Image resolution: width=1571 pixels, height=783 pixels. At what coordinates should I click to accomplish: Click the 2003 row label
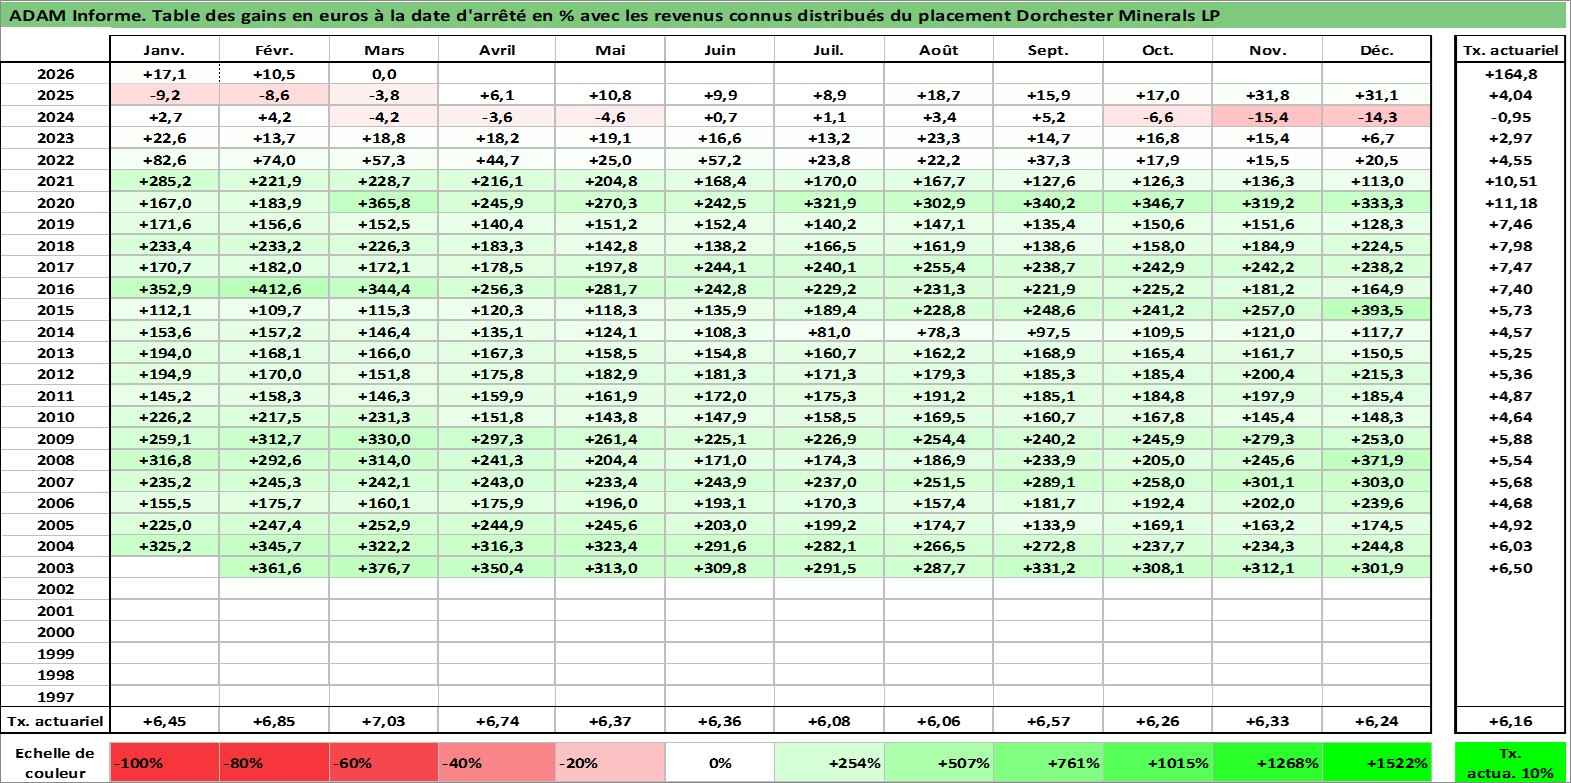click(55, 568)
